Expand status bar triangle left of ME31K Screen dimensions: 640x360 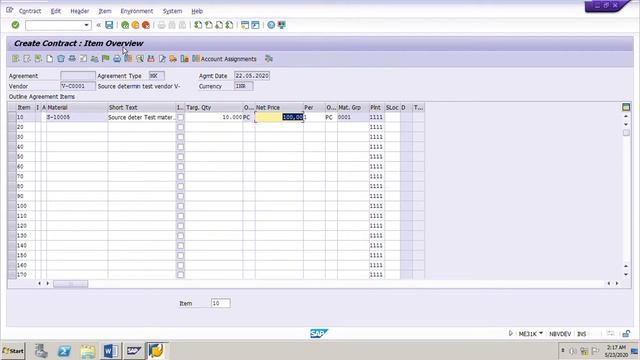[x=510, y=333]
